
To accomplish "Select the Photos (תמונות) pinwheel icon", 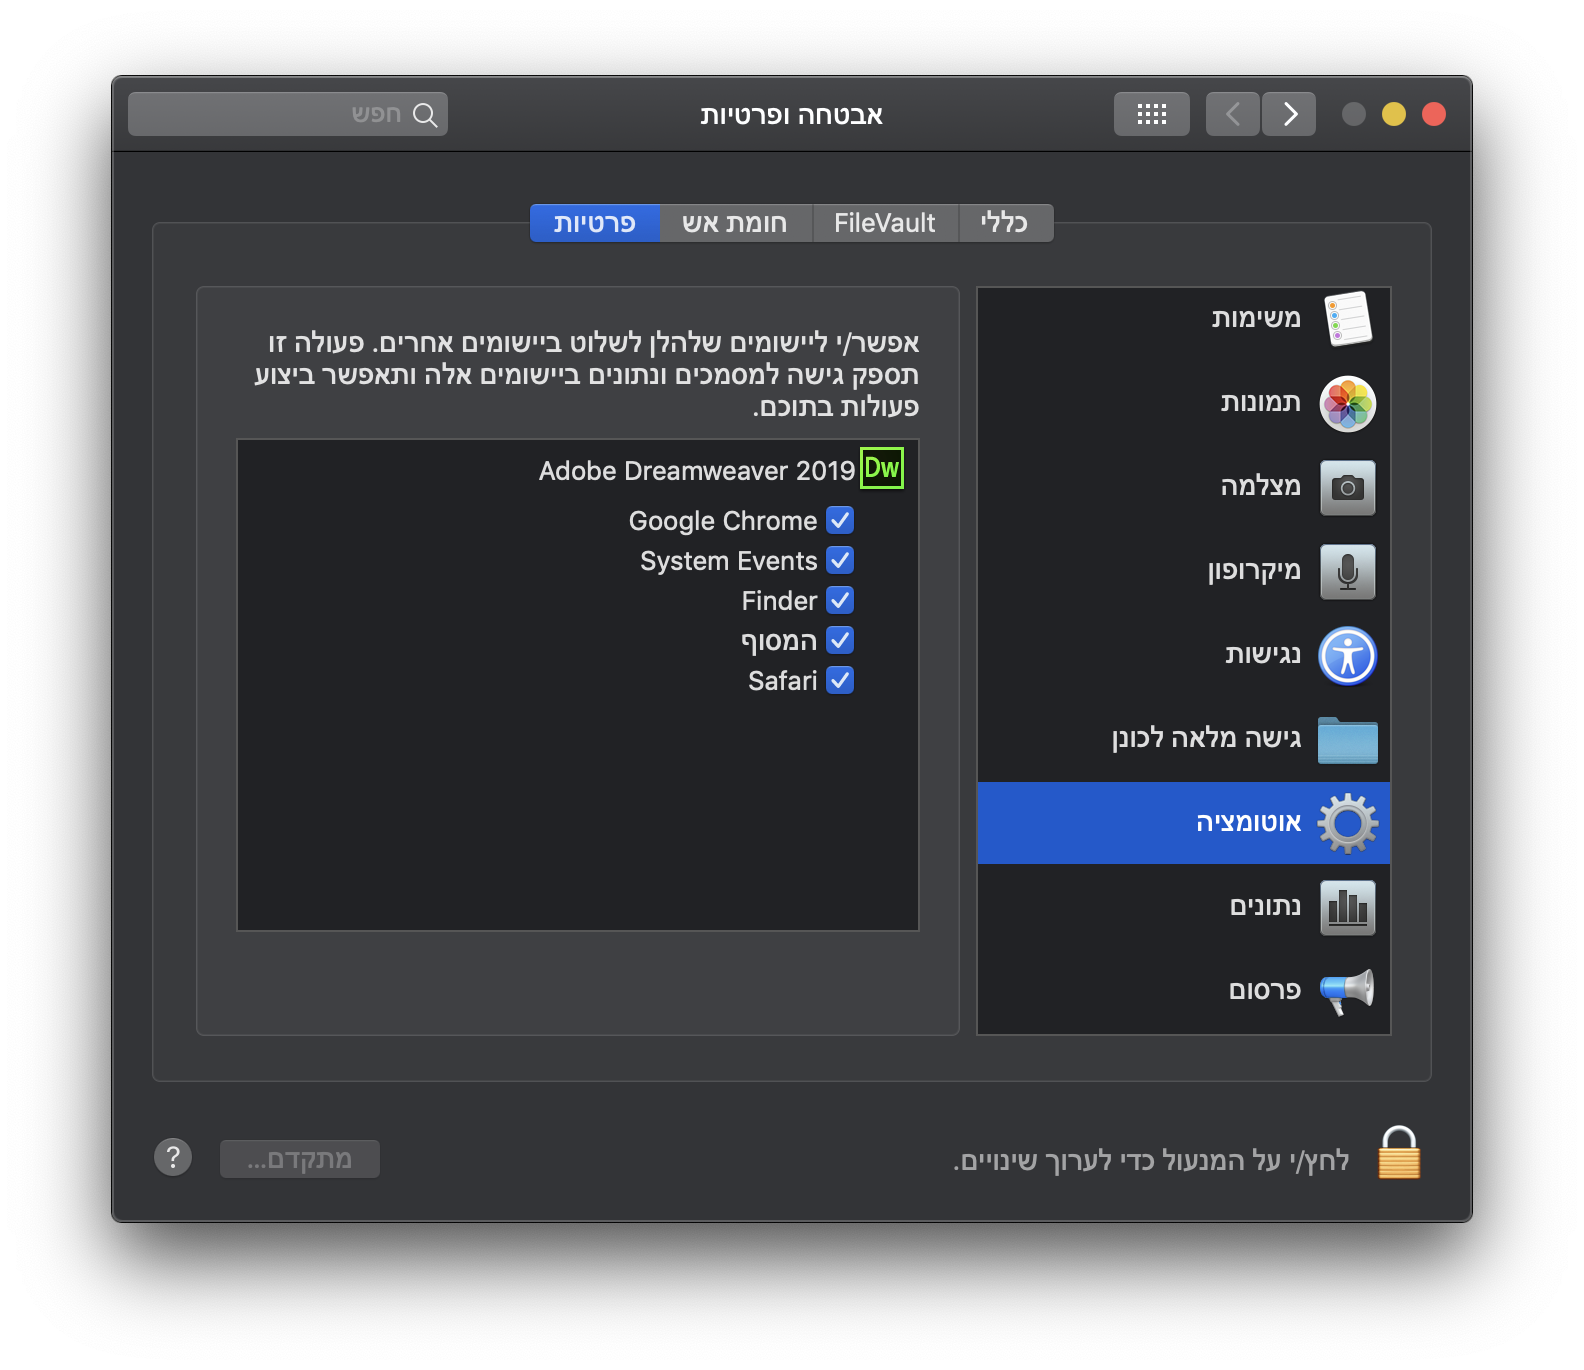I will [x=1347, y=404].
